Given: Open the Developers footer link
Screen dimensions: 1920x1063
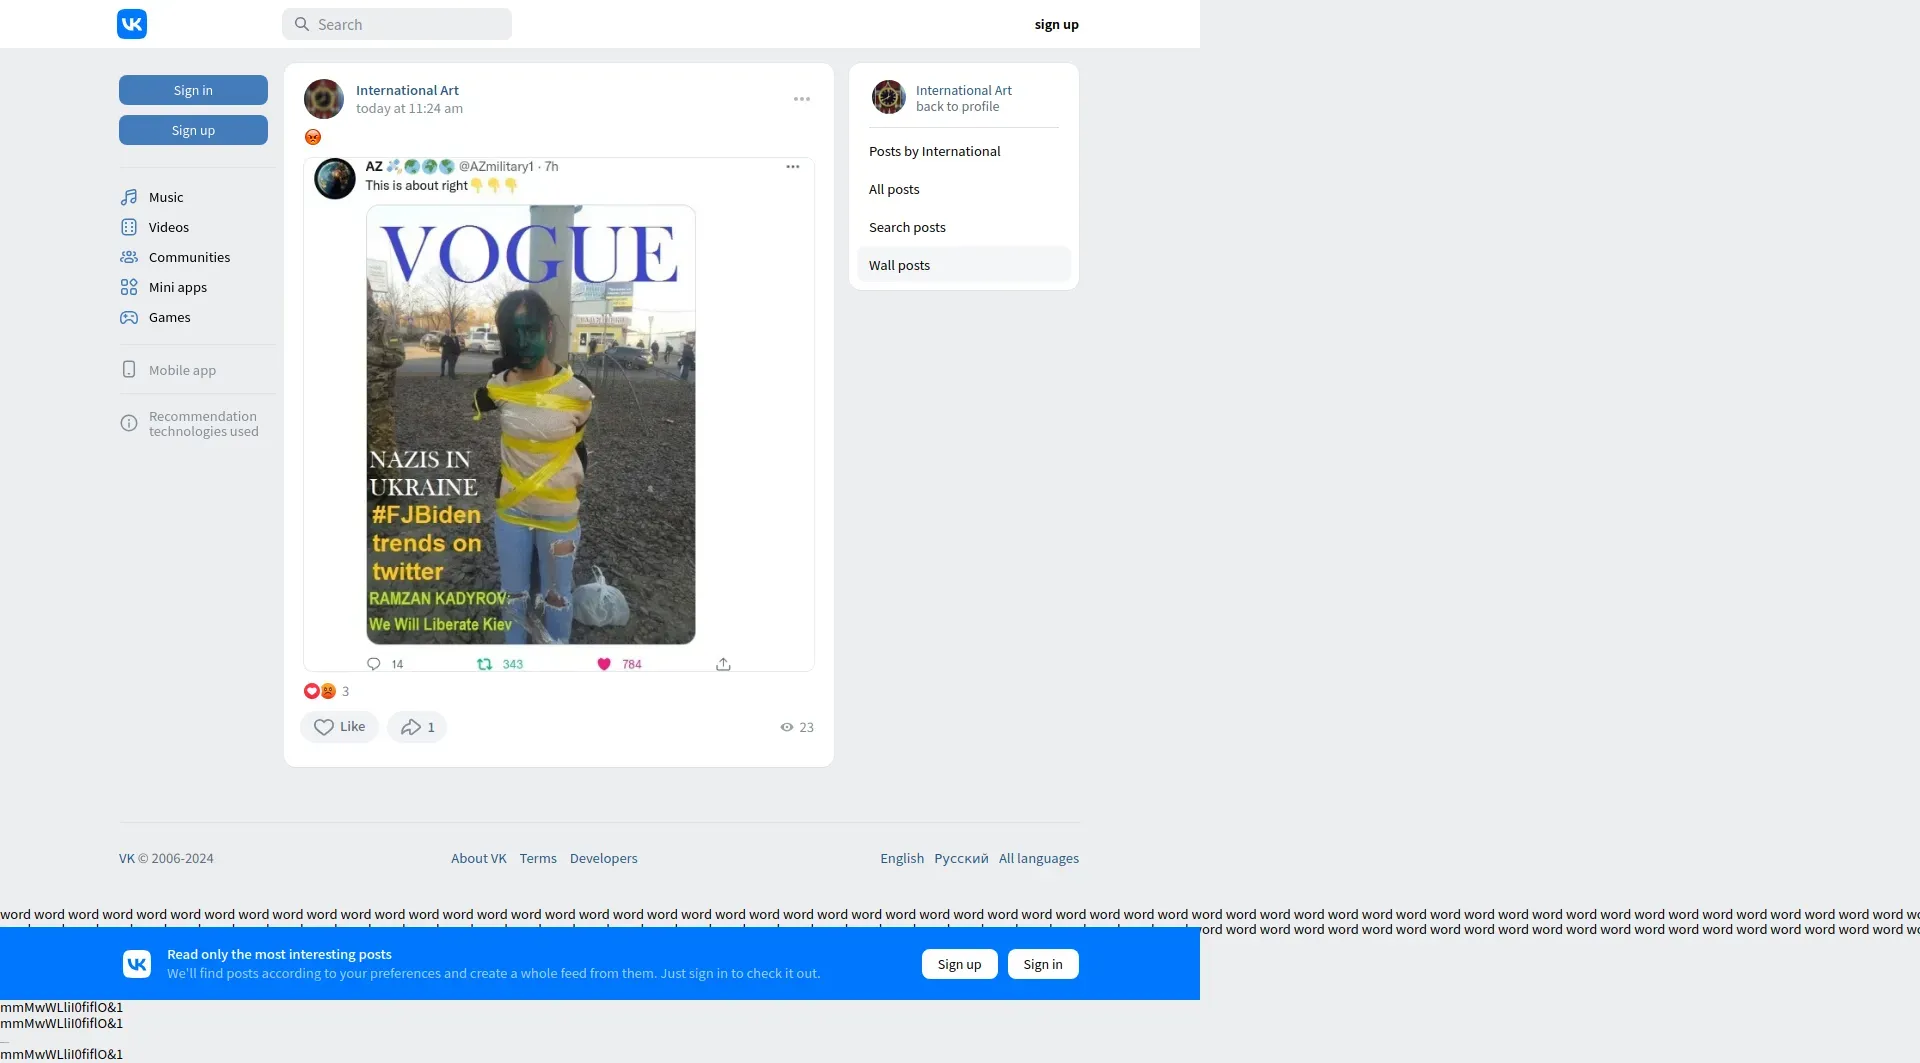Looking at the screenshot, I should coord(604,858).
